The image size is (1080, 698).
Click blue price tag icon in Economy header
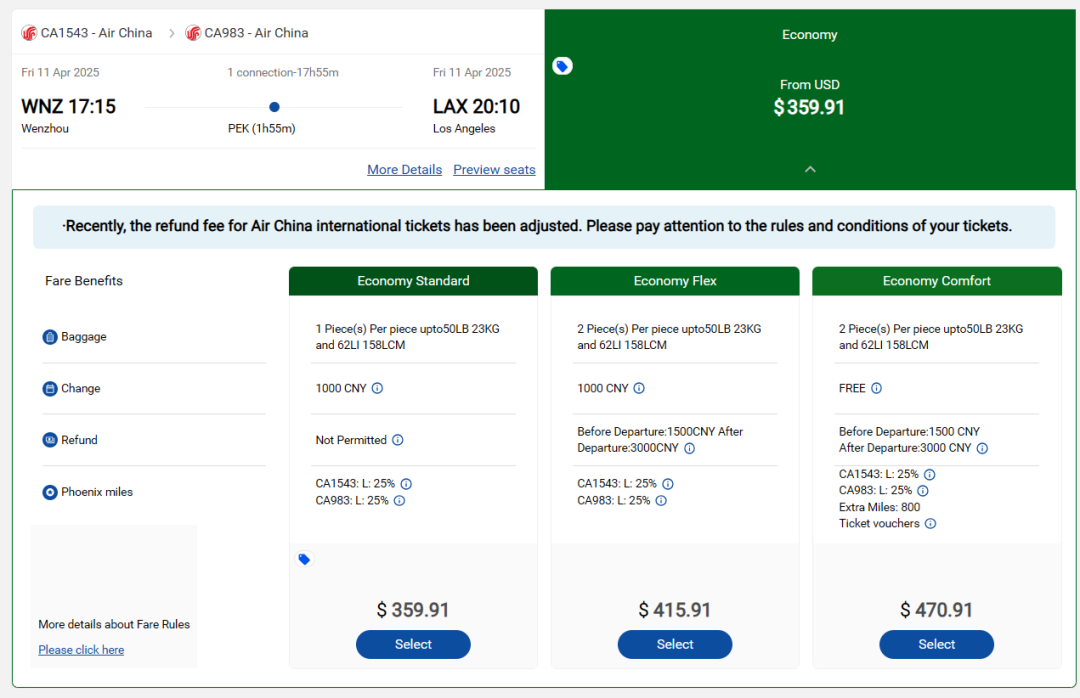tap(562, 66)
